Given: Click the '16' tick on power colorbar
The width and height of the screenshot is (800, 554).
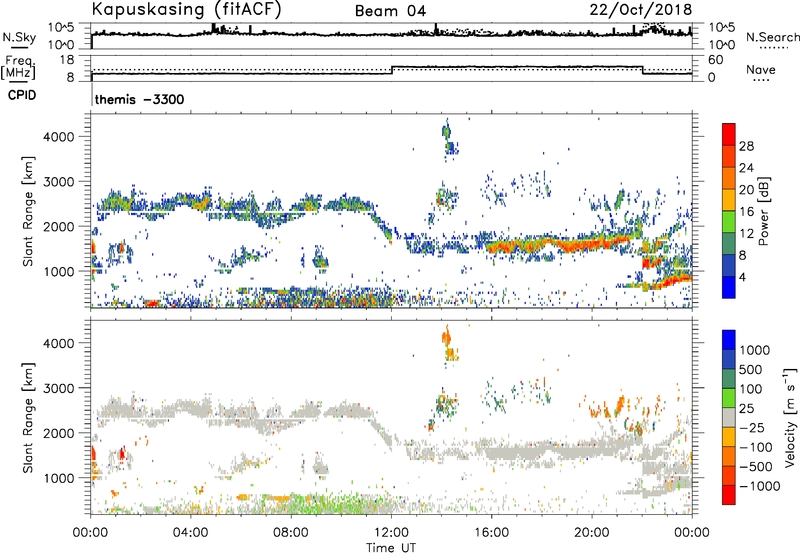Looking at the screenshot, I should coord(746,212).
